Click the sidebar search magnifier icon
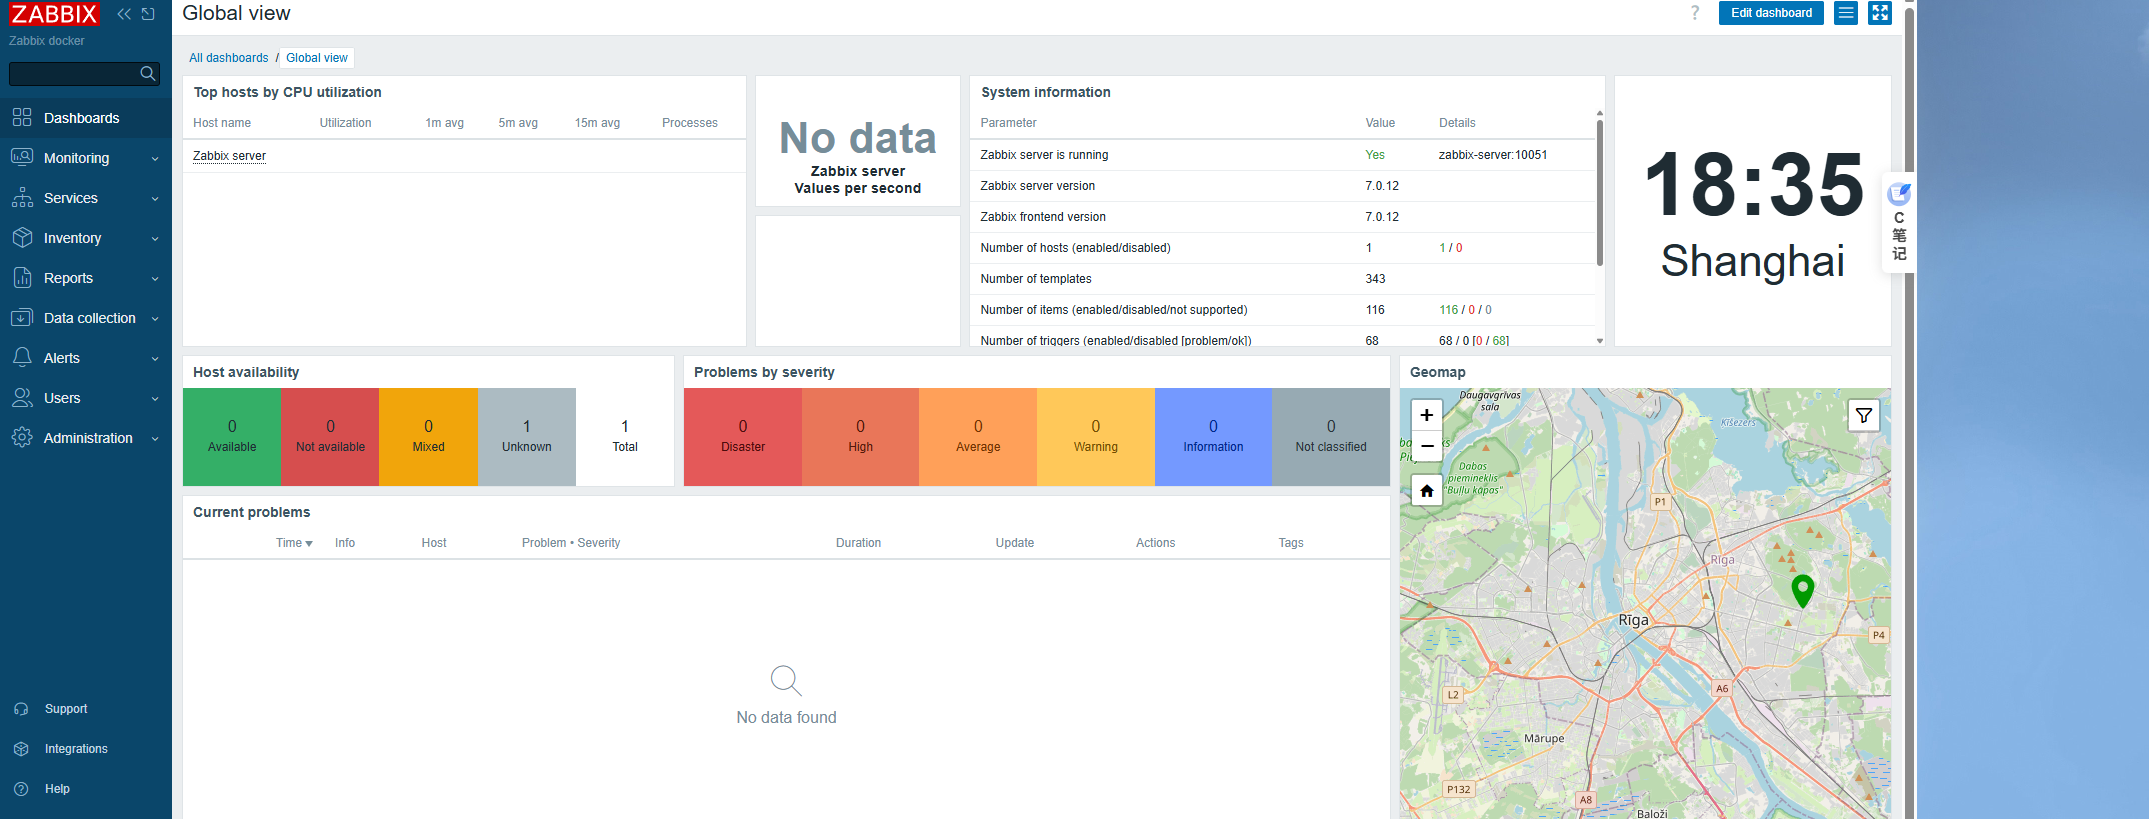This screenshot has height=819, width=2149. point(148,73)
